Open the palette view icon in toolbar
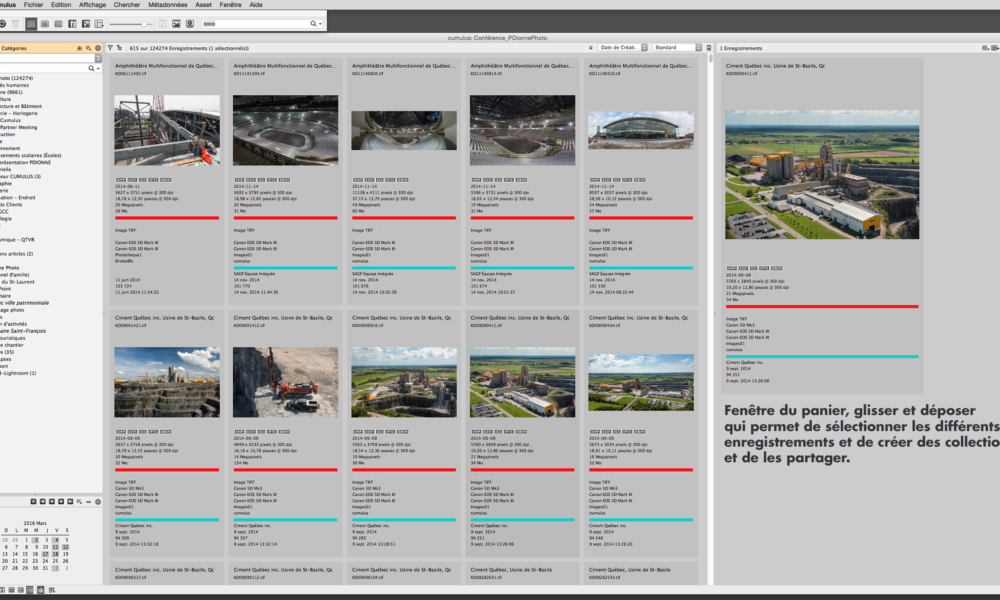 pyautogui.click(x=99, y=24)
